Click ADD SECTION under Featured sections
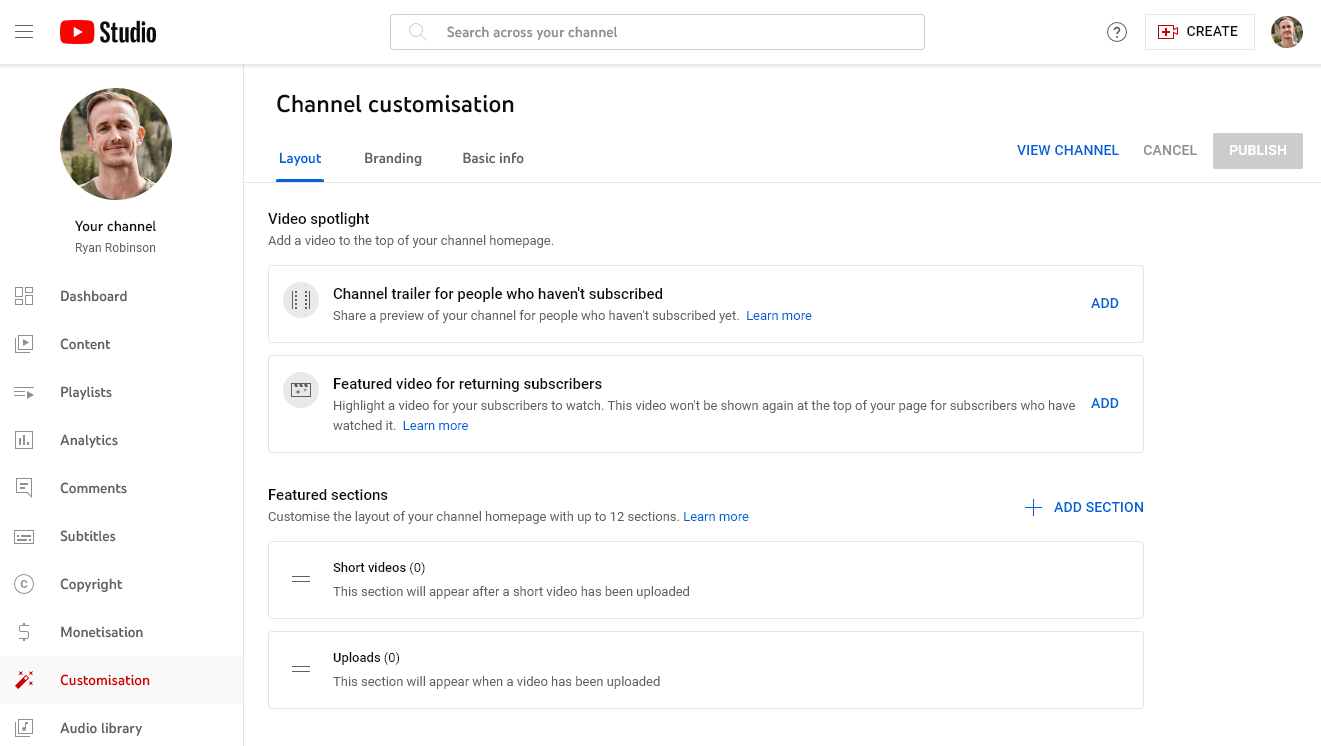 pyautogui.click(x=1085, y=507)
